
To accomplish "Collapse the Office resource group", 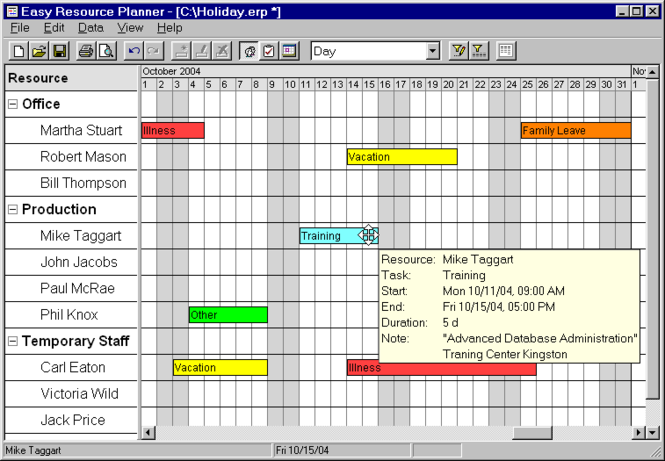I will [x=13, y=104].
